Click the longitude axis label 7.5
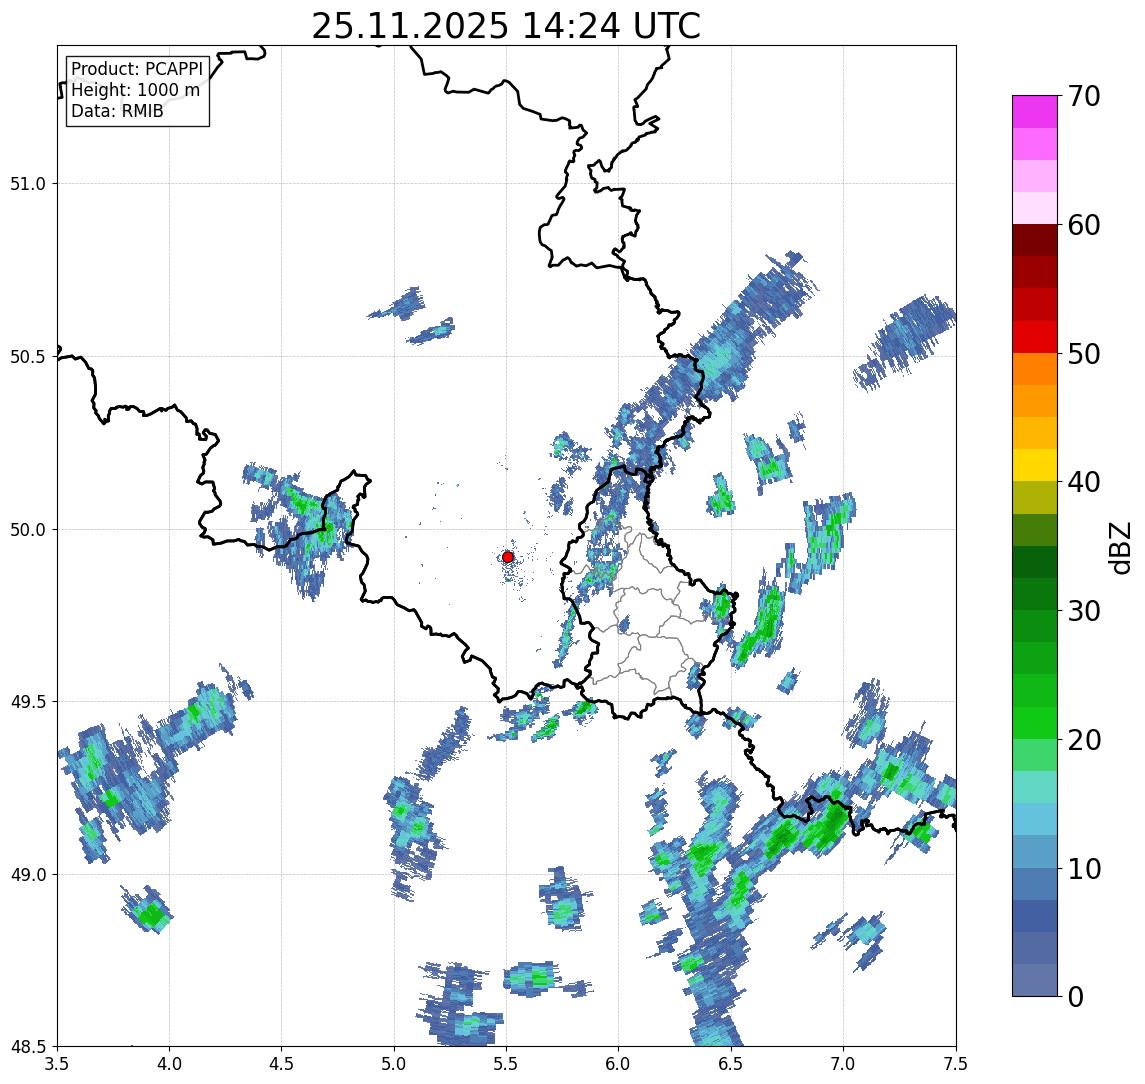 pyautogui.click(x=956, y=1063)
